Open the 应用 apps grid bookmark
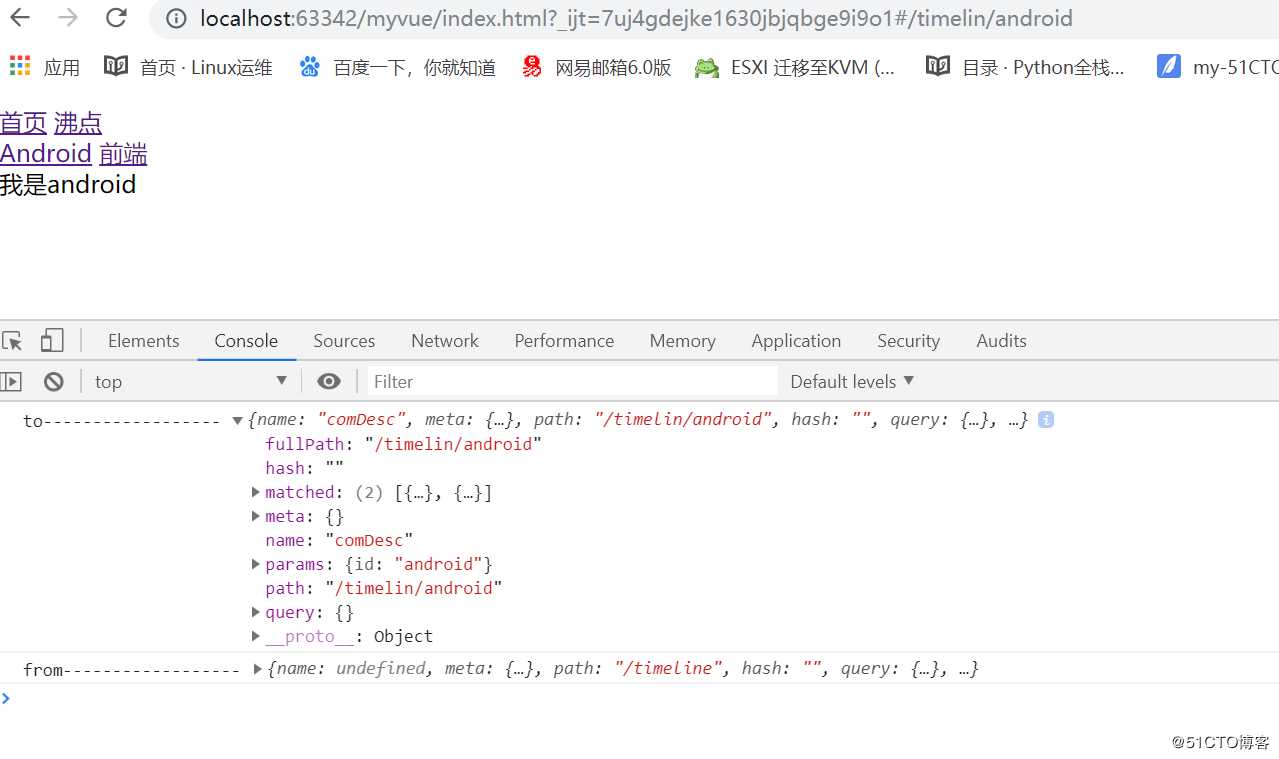 45,67
